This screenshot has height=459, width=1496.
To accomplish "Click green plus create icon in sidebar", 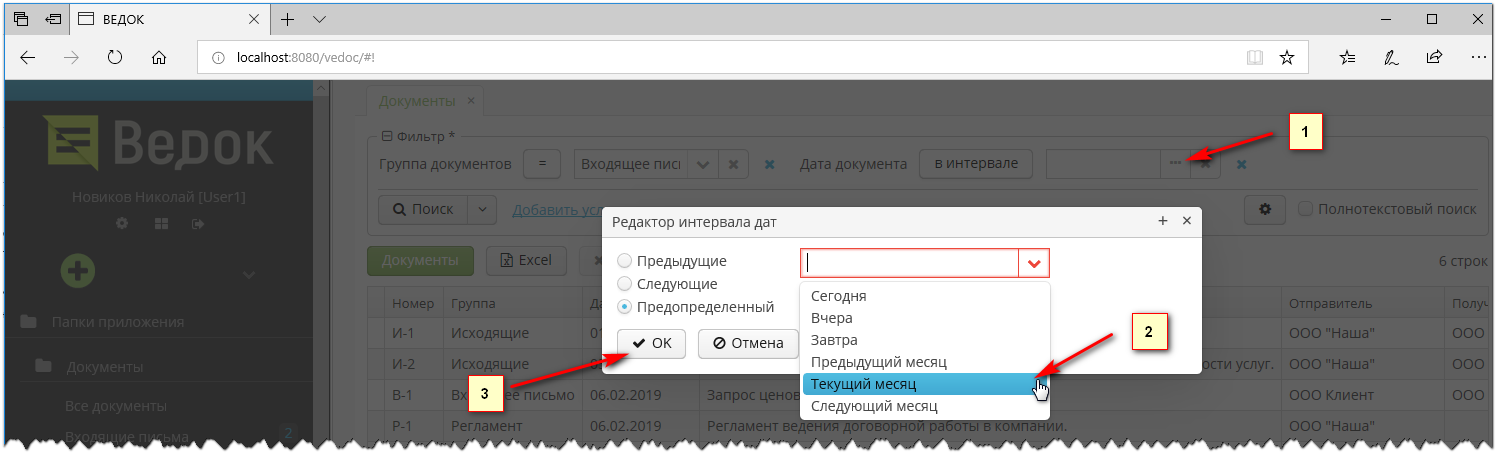I will click(x=78, y=271).
